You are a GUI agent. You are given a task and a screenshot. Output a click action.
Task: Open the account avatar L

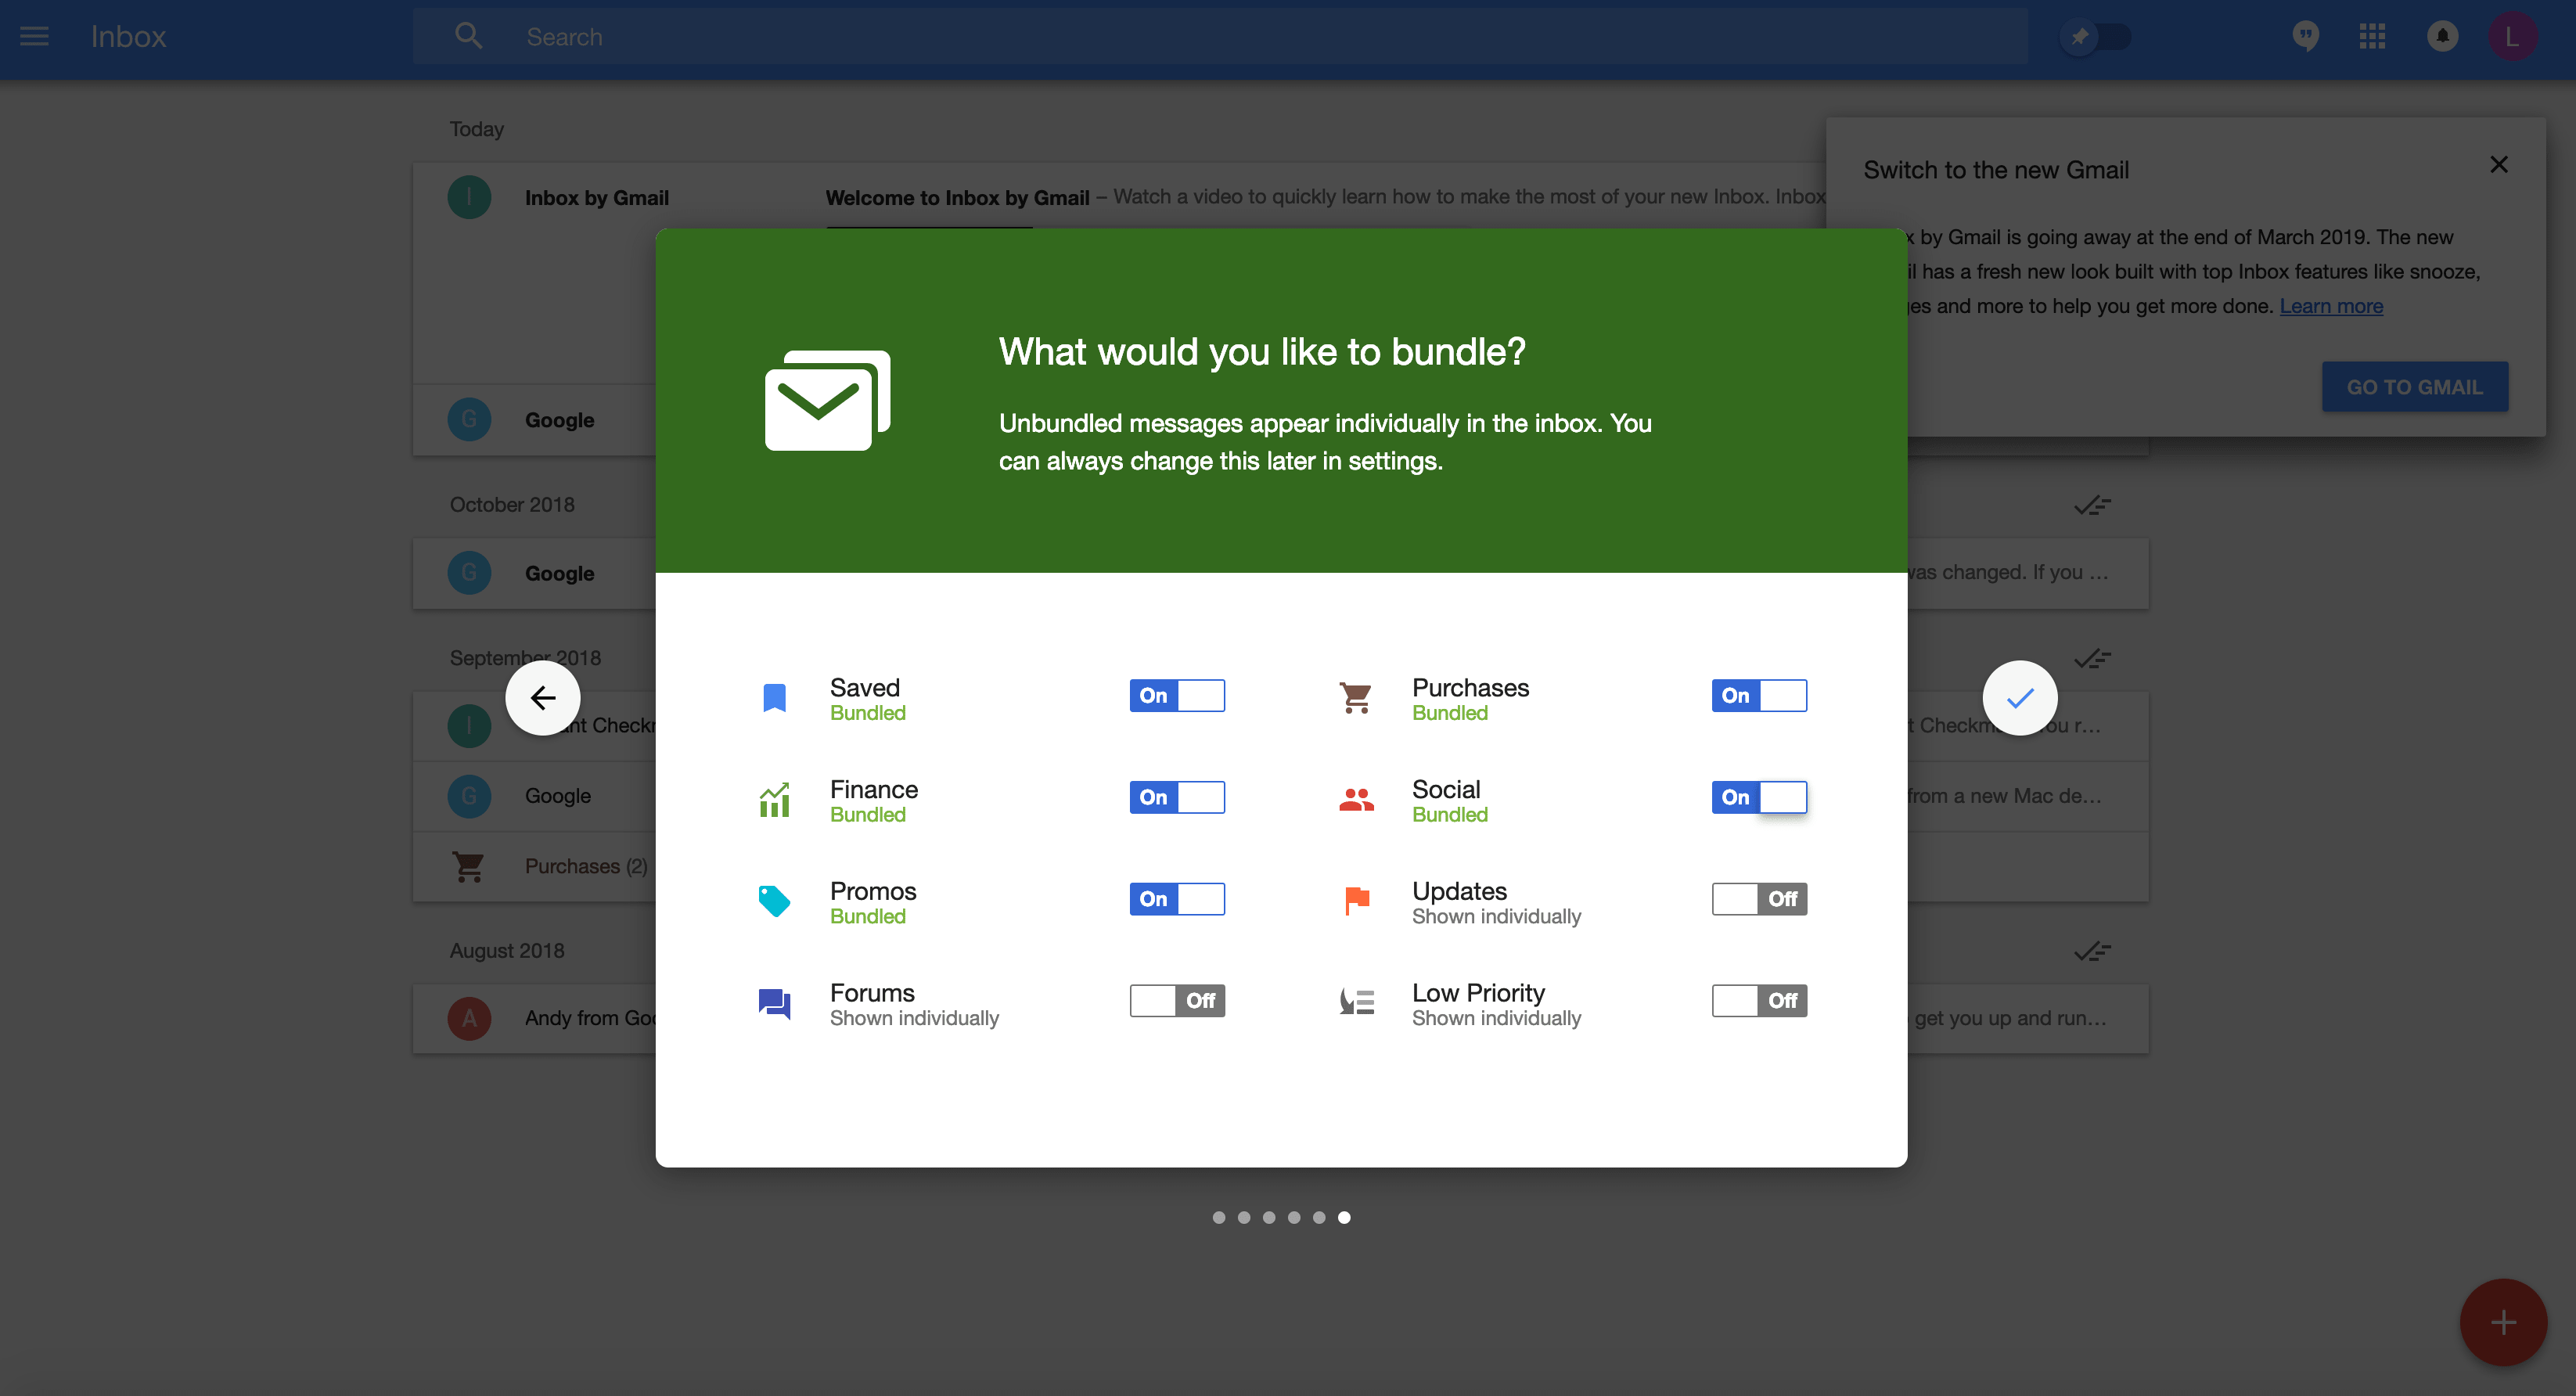pos(2511,37)
